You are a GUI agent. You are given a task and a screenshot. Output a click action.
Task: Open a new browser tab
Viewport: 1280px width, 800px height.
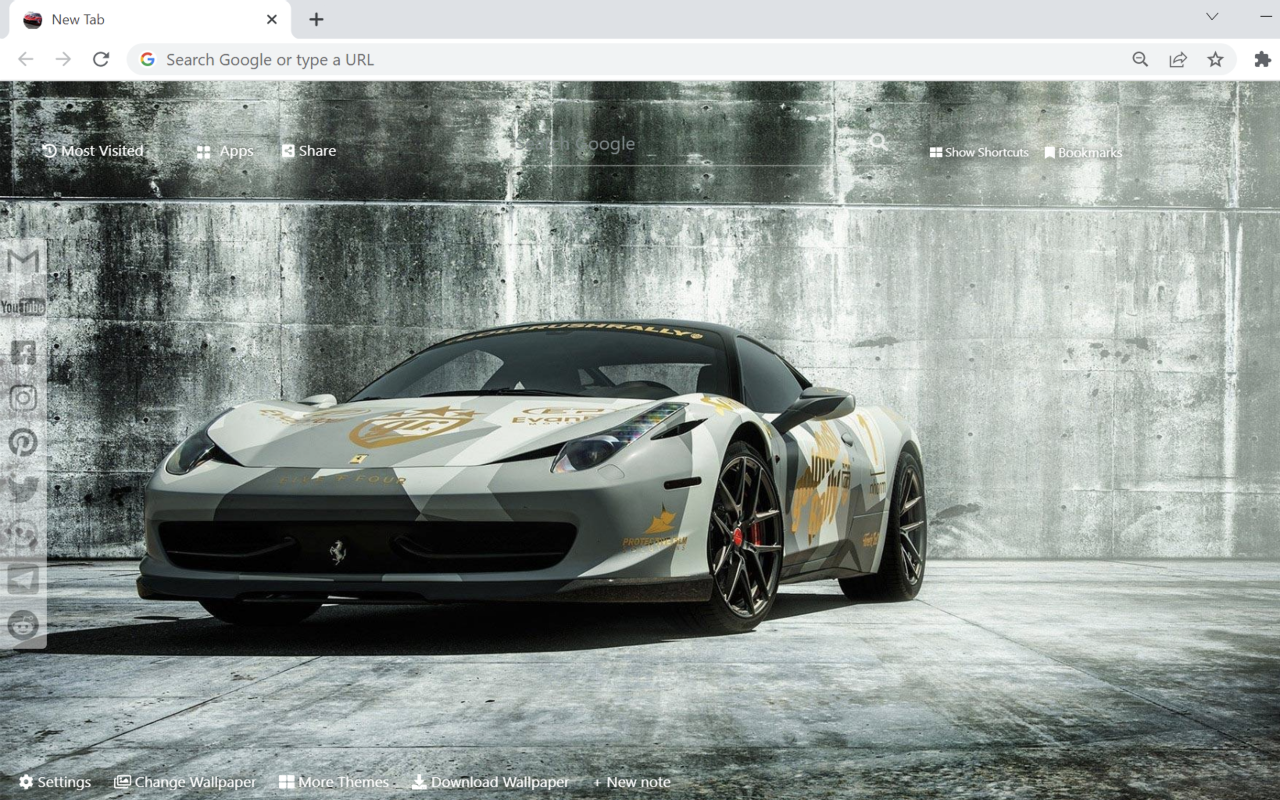[316, 19]
